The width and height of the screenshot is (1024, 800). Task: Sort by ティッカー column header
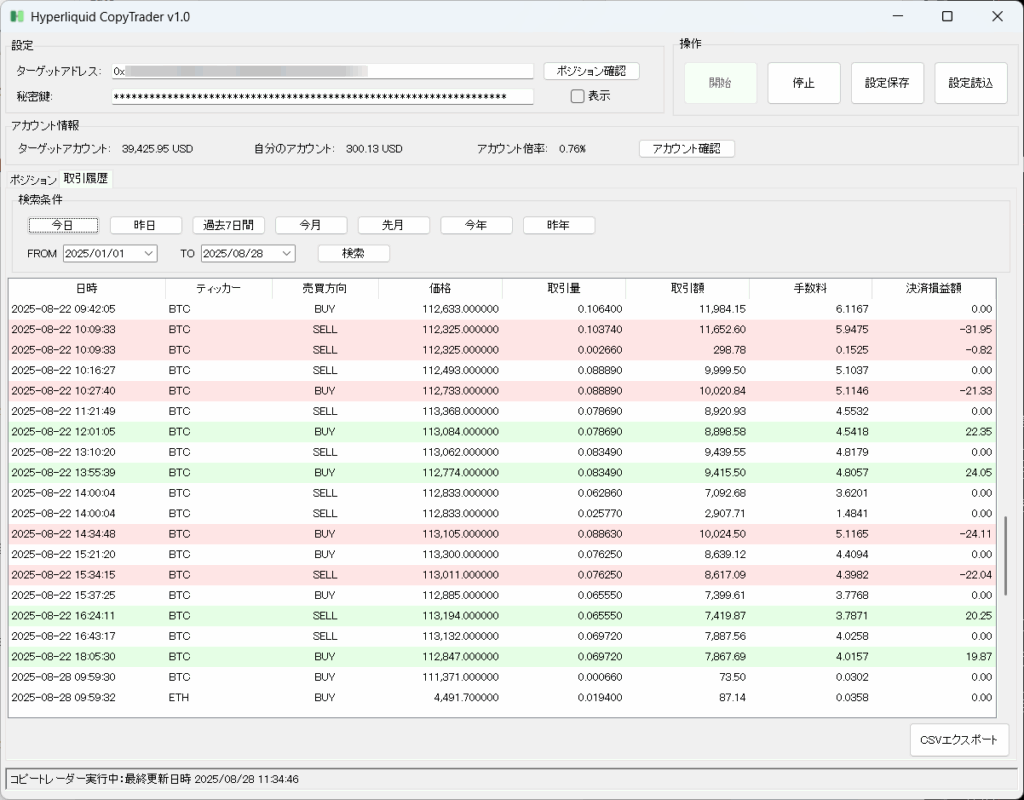coord(219,288)
